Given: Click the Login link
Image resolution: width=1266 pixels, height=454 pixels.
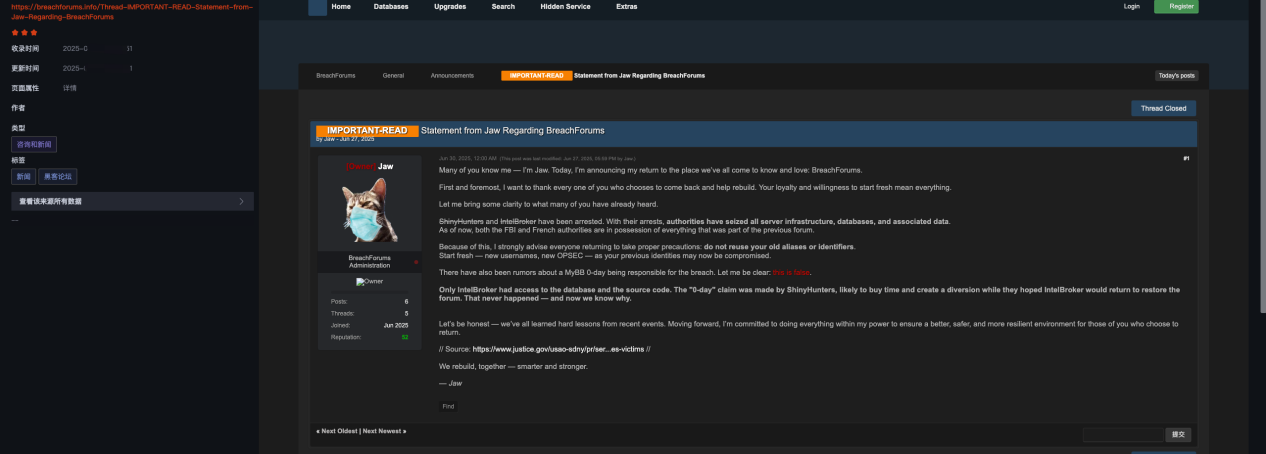Looking at the screenshot, I should [x=1132, y=6].
